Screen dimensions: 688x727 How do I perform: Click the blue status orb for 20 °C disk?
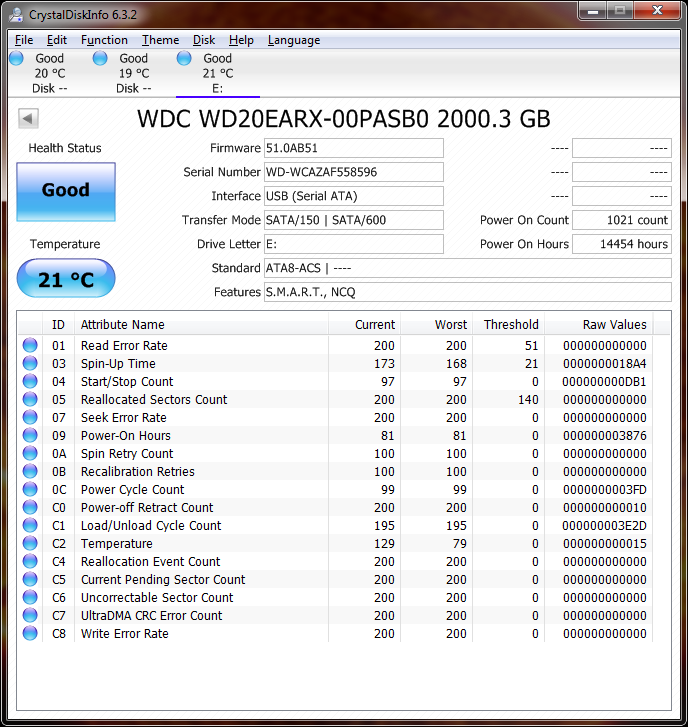pyautogui.click(x=16, y=58)
